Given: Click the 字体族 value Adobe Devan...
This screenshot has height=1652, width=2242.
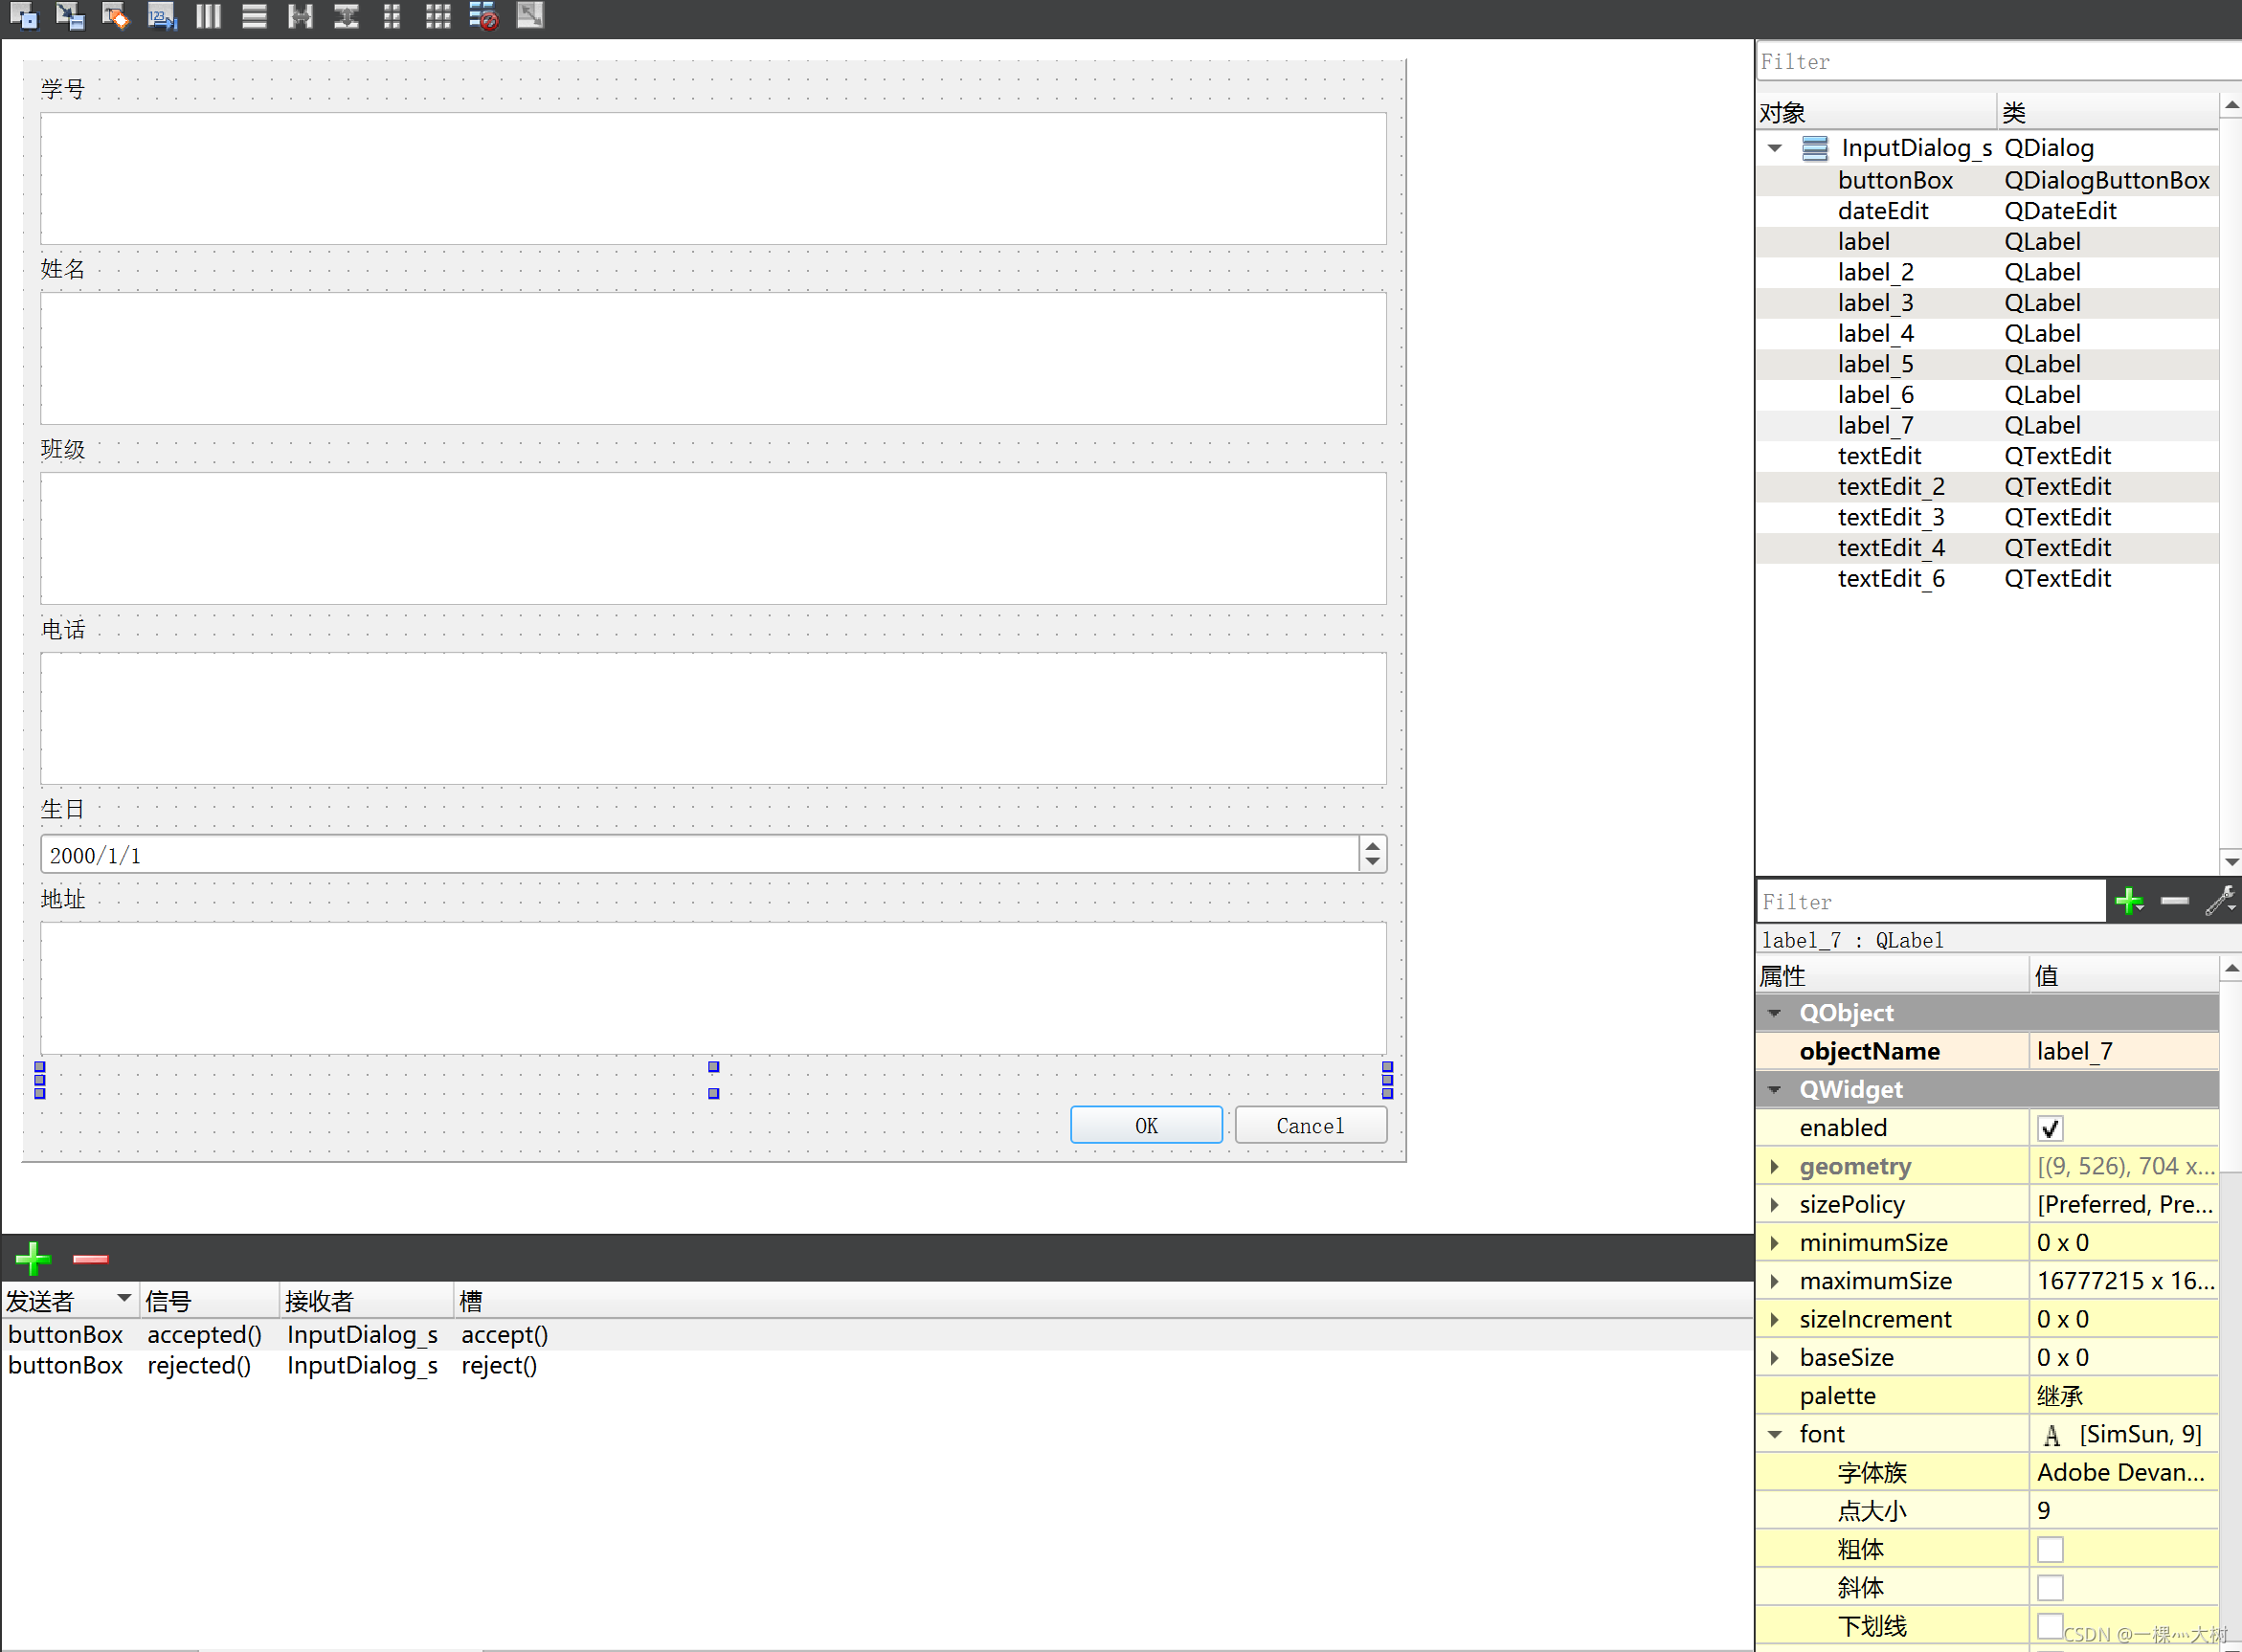Looking at the screenshot, I should point(2123,1472).
